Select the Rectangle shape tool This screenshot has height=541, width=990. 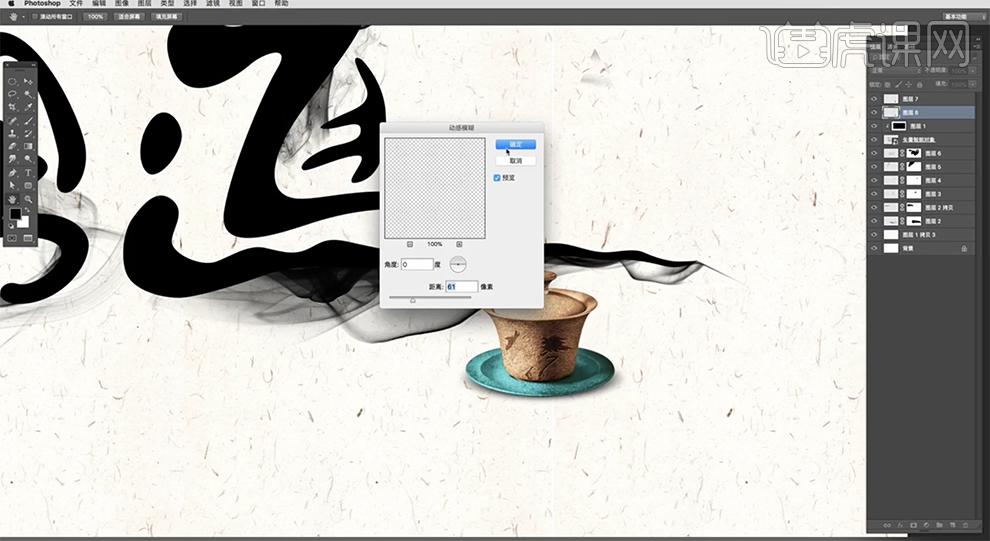pyautogui.click(x=28, y=186)
